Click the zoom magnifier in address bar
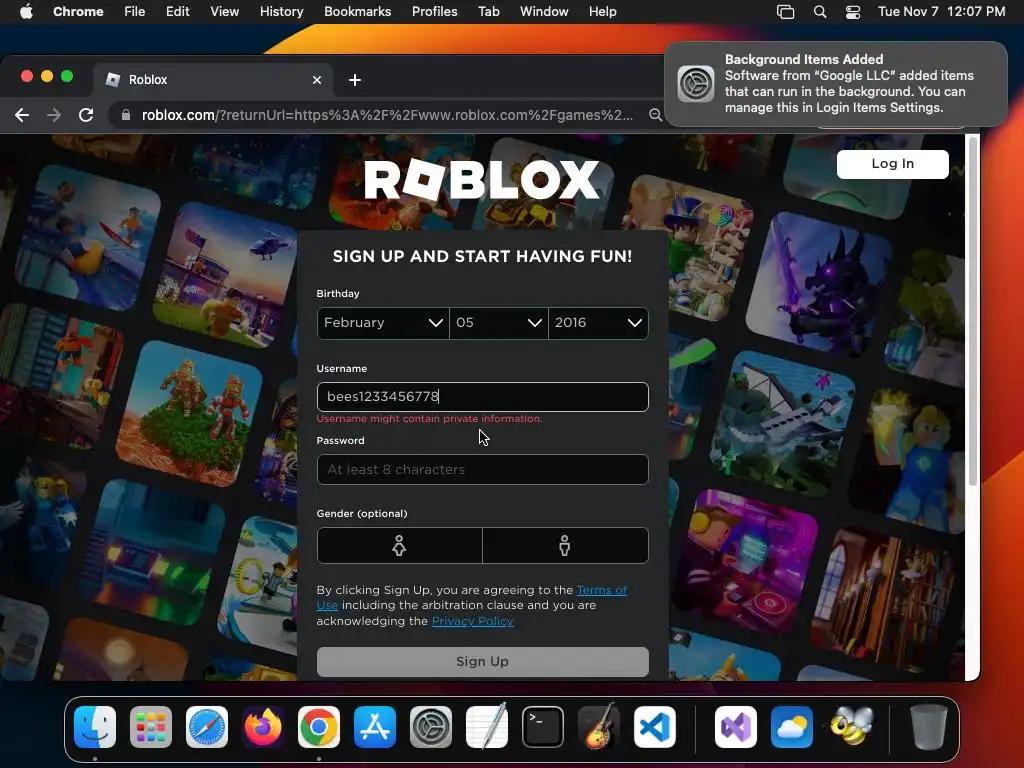The width and height of the screenshot is (1024, 768). click(x=655, y=115)
